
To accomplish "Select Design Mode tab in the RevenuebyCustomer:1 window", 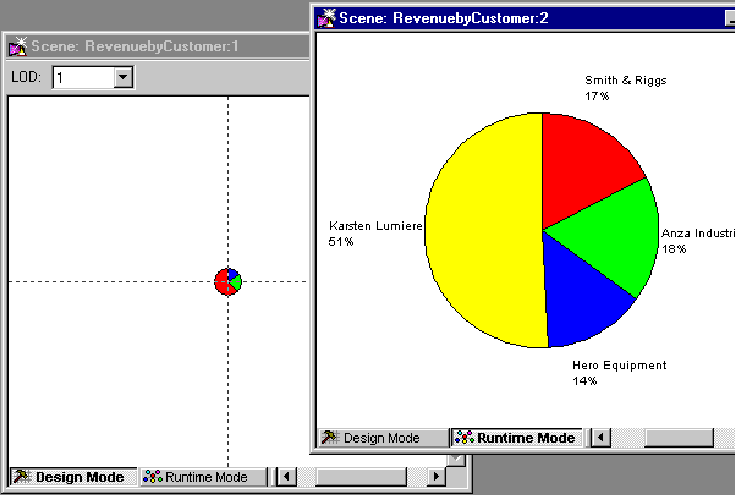I will (x=70, y=477).
